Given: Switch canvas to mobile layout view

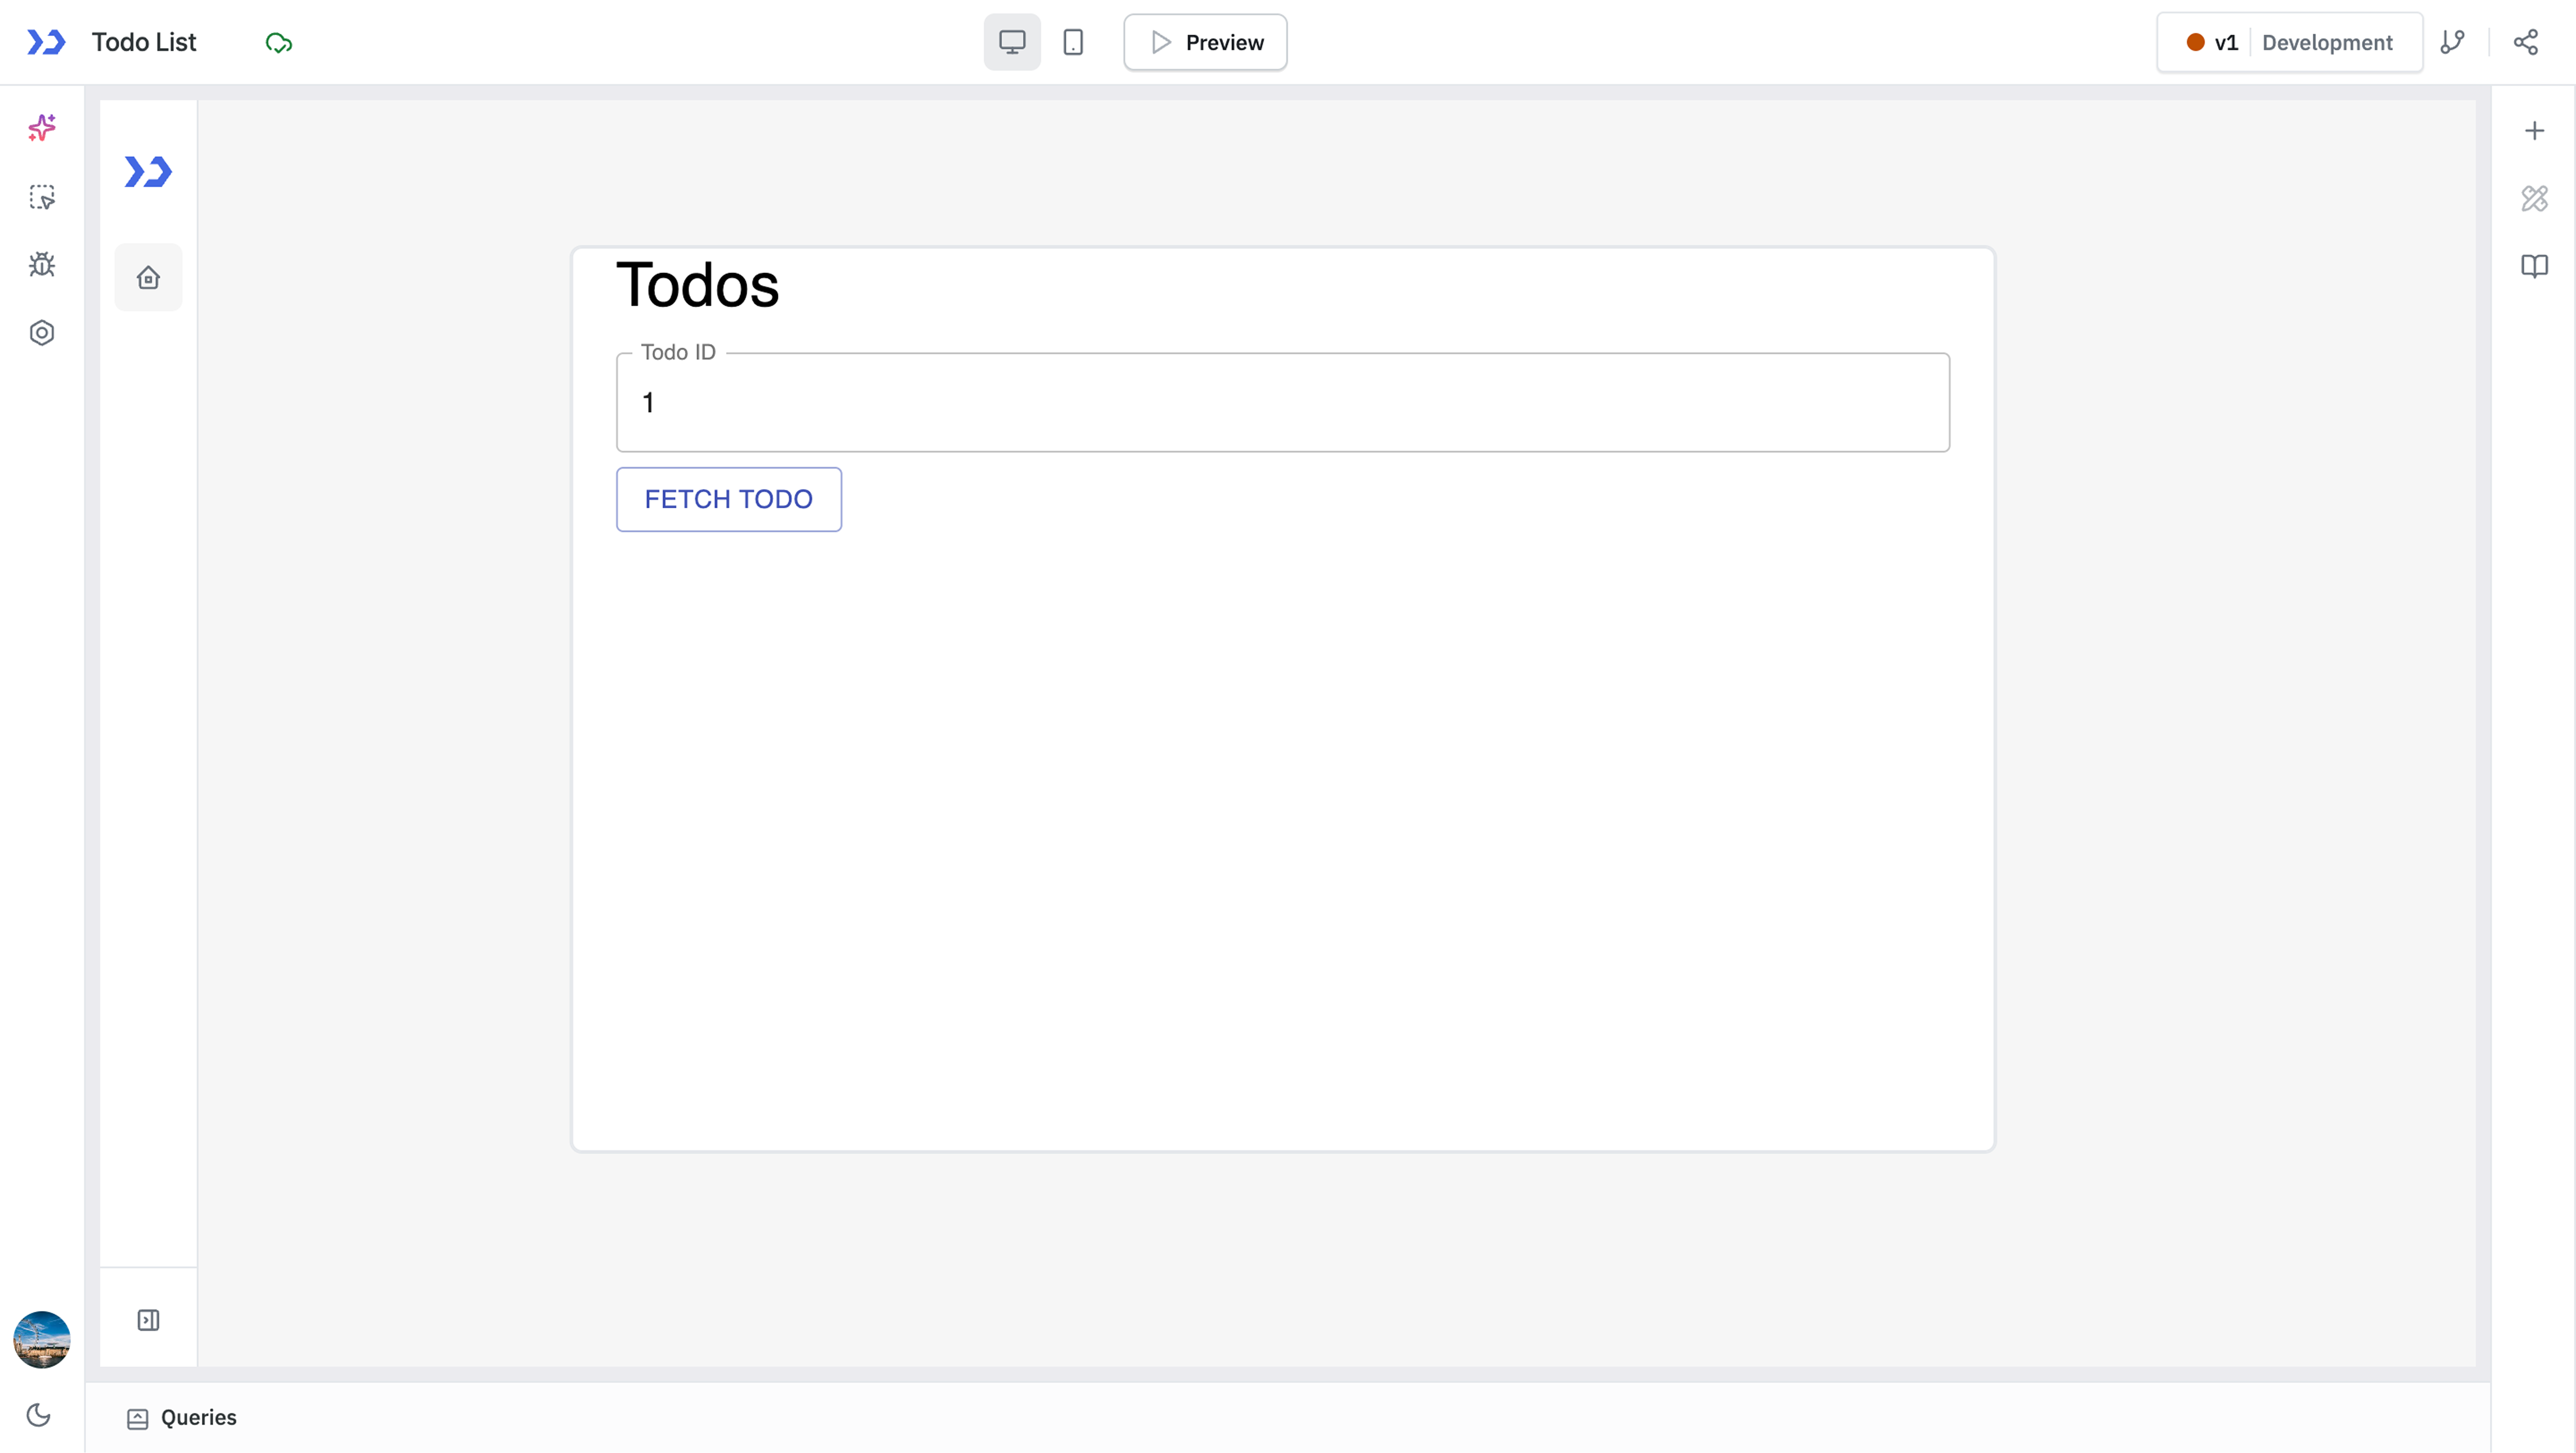Looking at the screenshot, I should tap(1074, 42).
